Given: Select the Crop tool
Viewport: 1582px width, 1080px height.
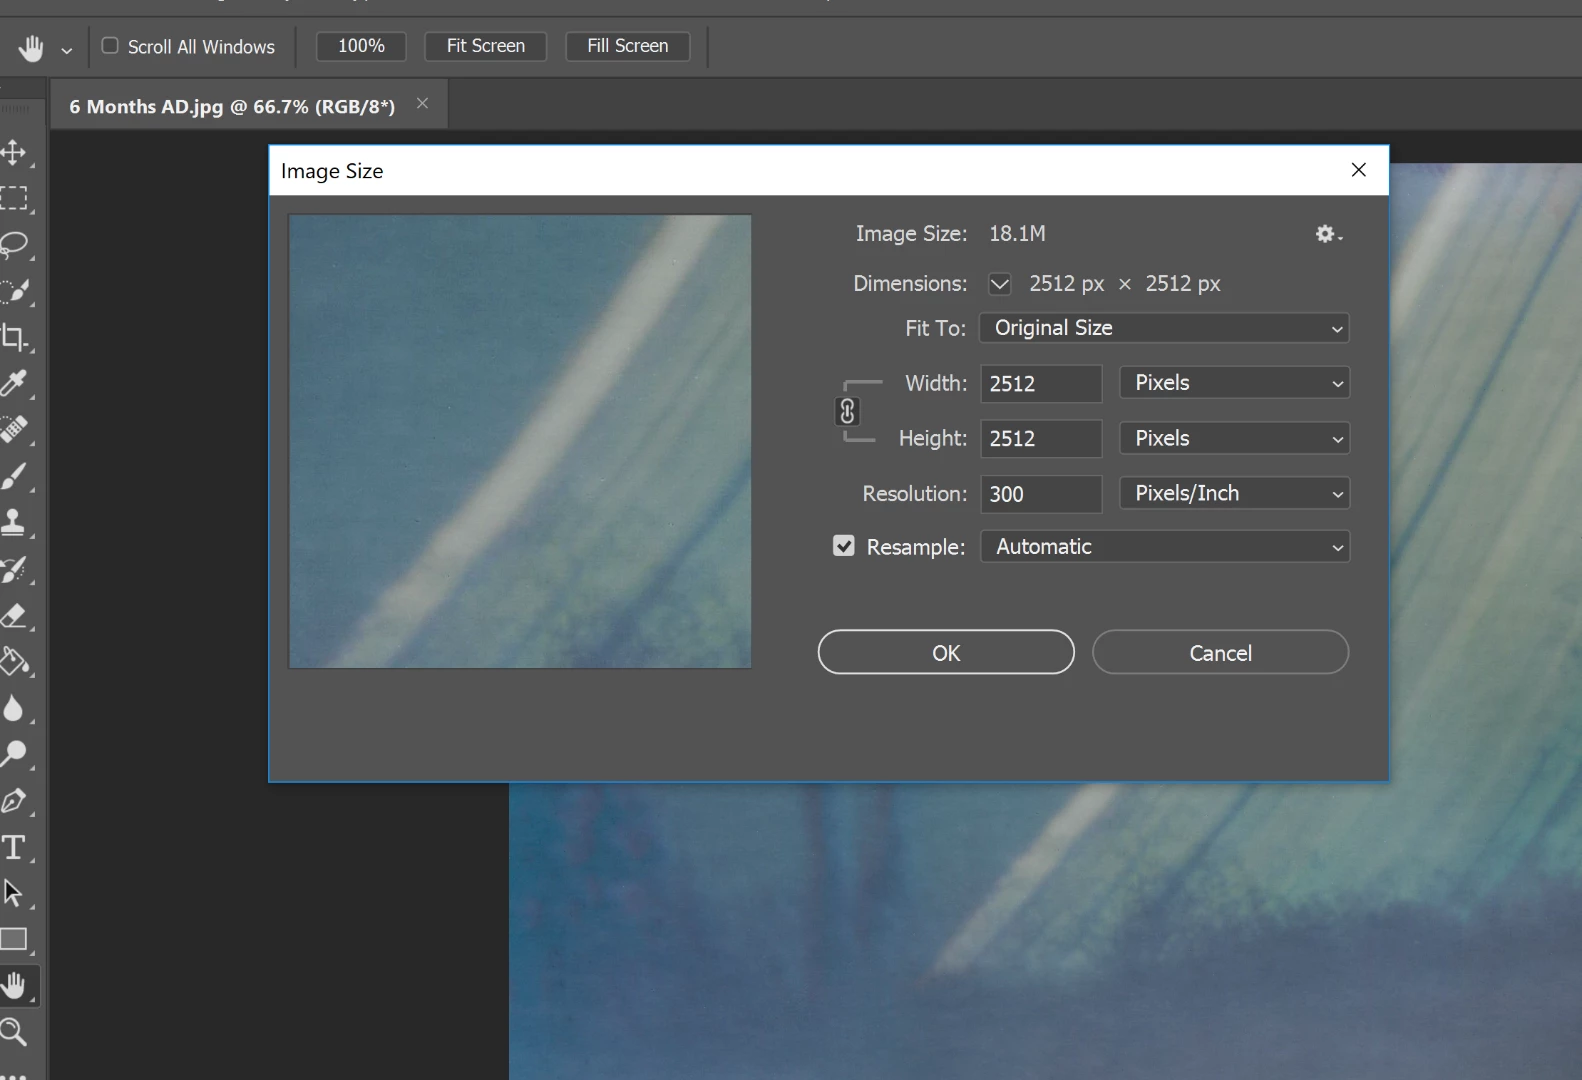Looking at the screenshot, I should click(x=14, y=337).
